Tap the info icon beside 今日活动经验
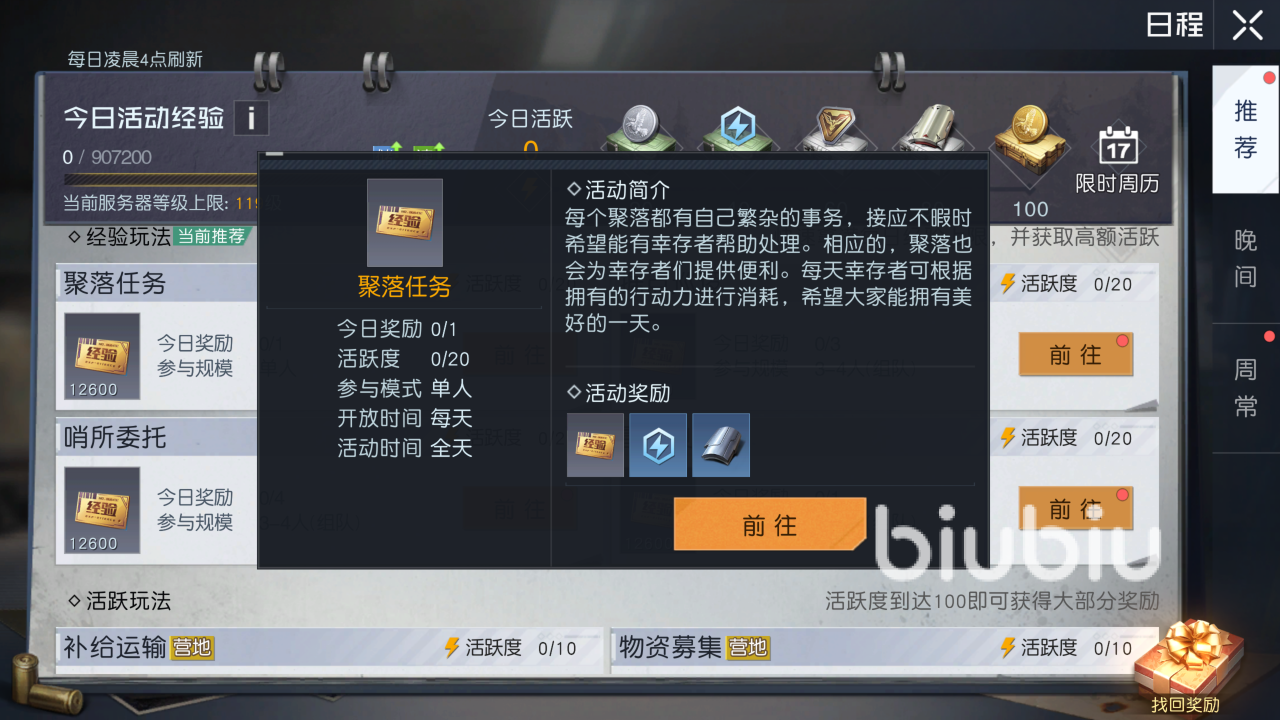This screenshot has height=720, width=1280. click(251, 118)
